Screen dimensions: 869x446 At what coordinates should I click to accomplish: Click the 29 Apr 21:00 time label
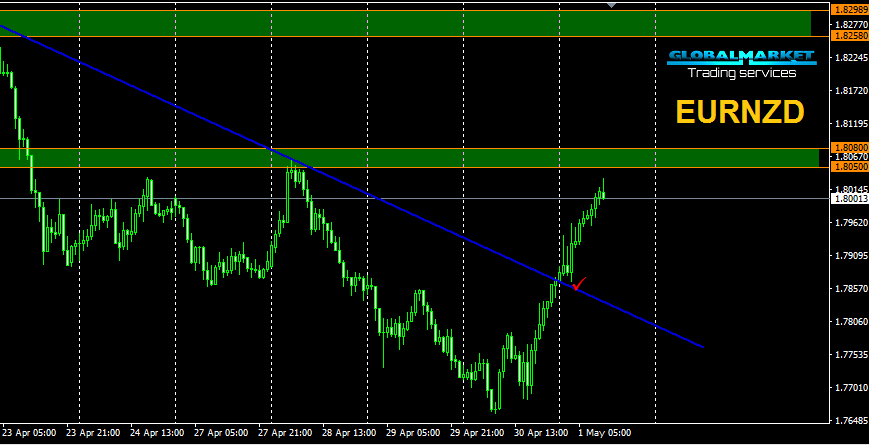[477, 432]
